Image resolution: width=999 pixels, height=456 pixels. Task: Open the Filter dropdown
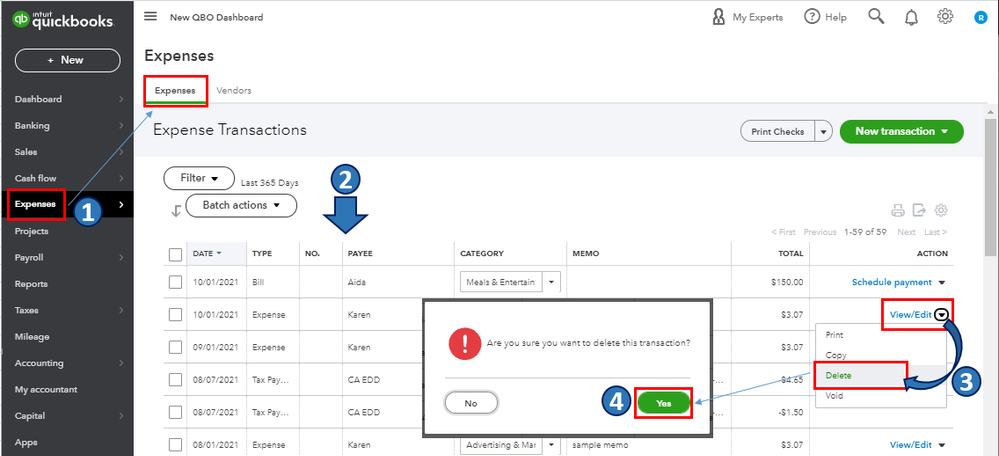(x=199, y=178)
